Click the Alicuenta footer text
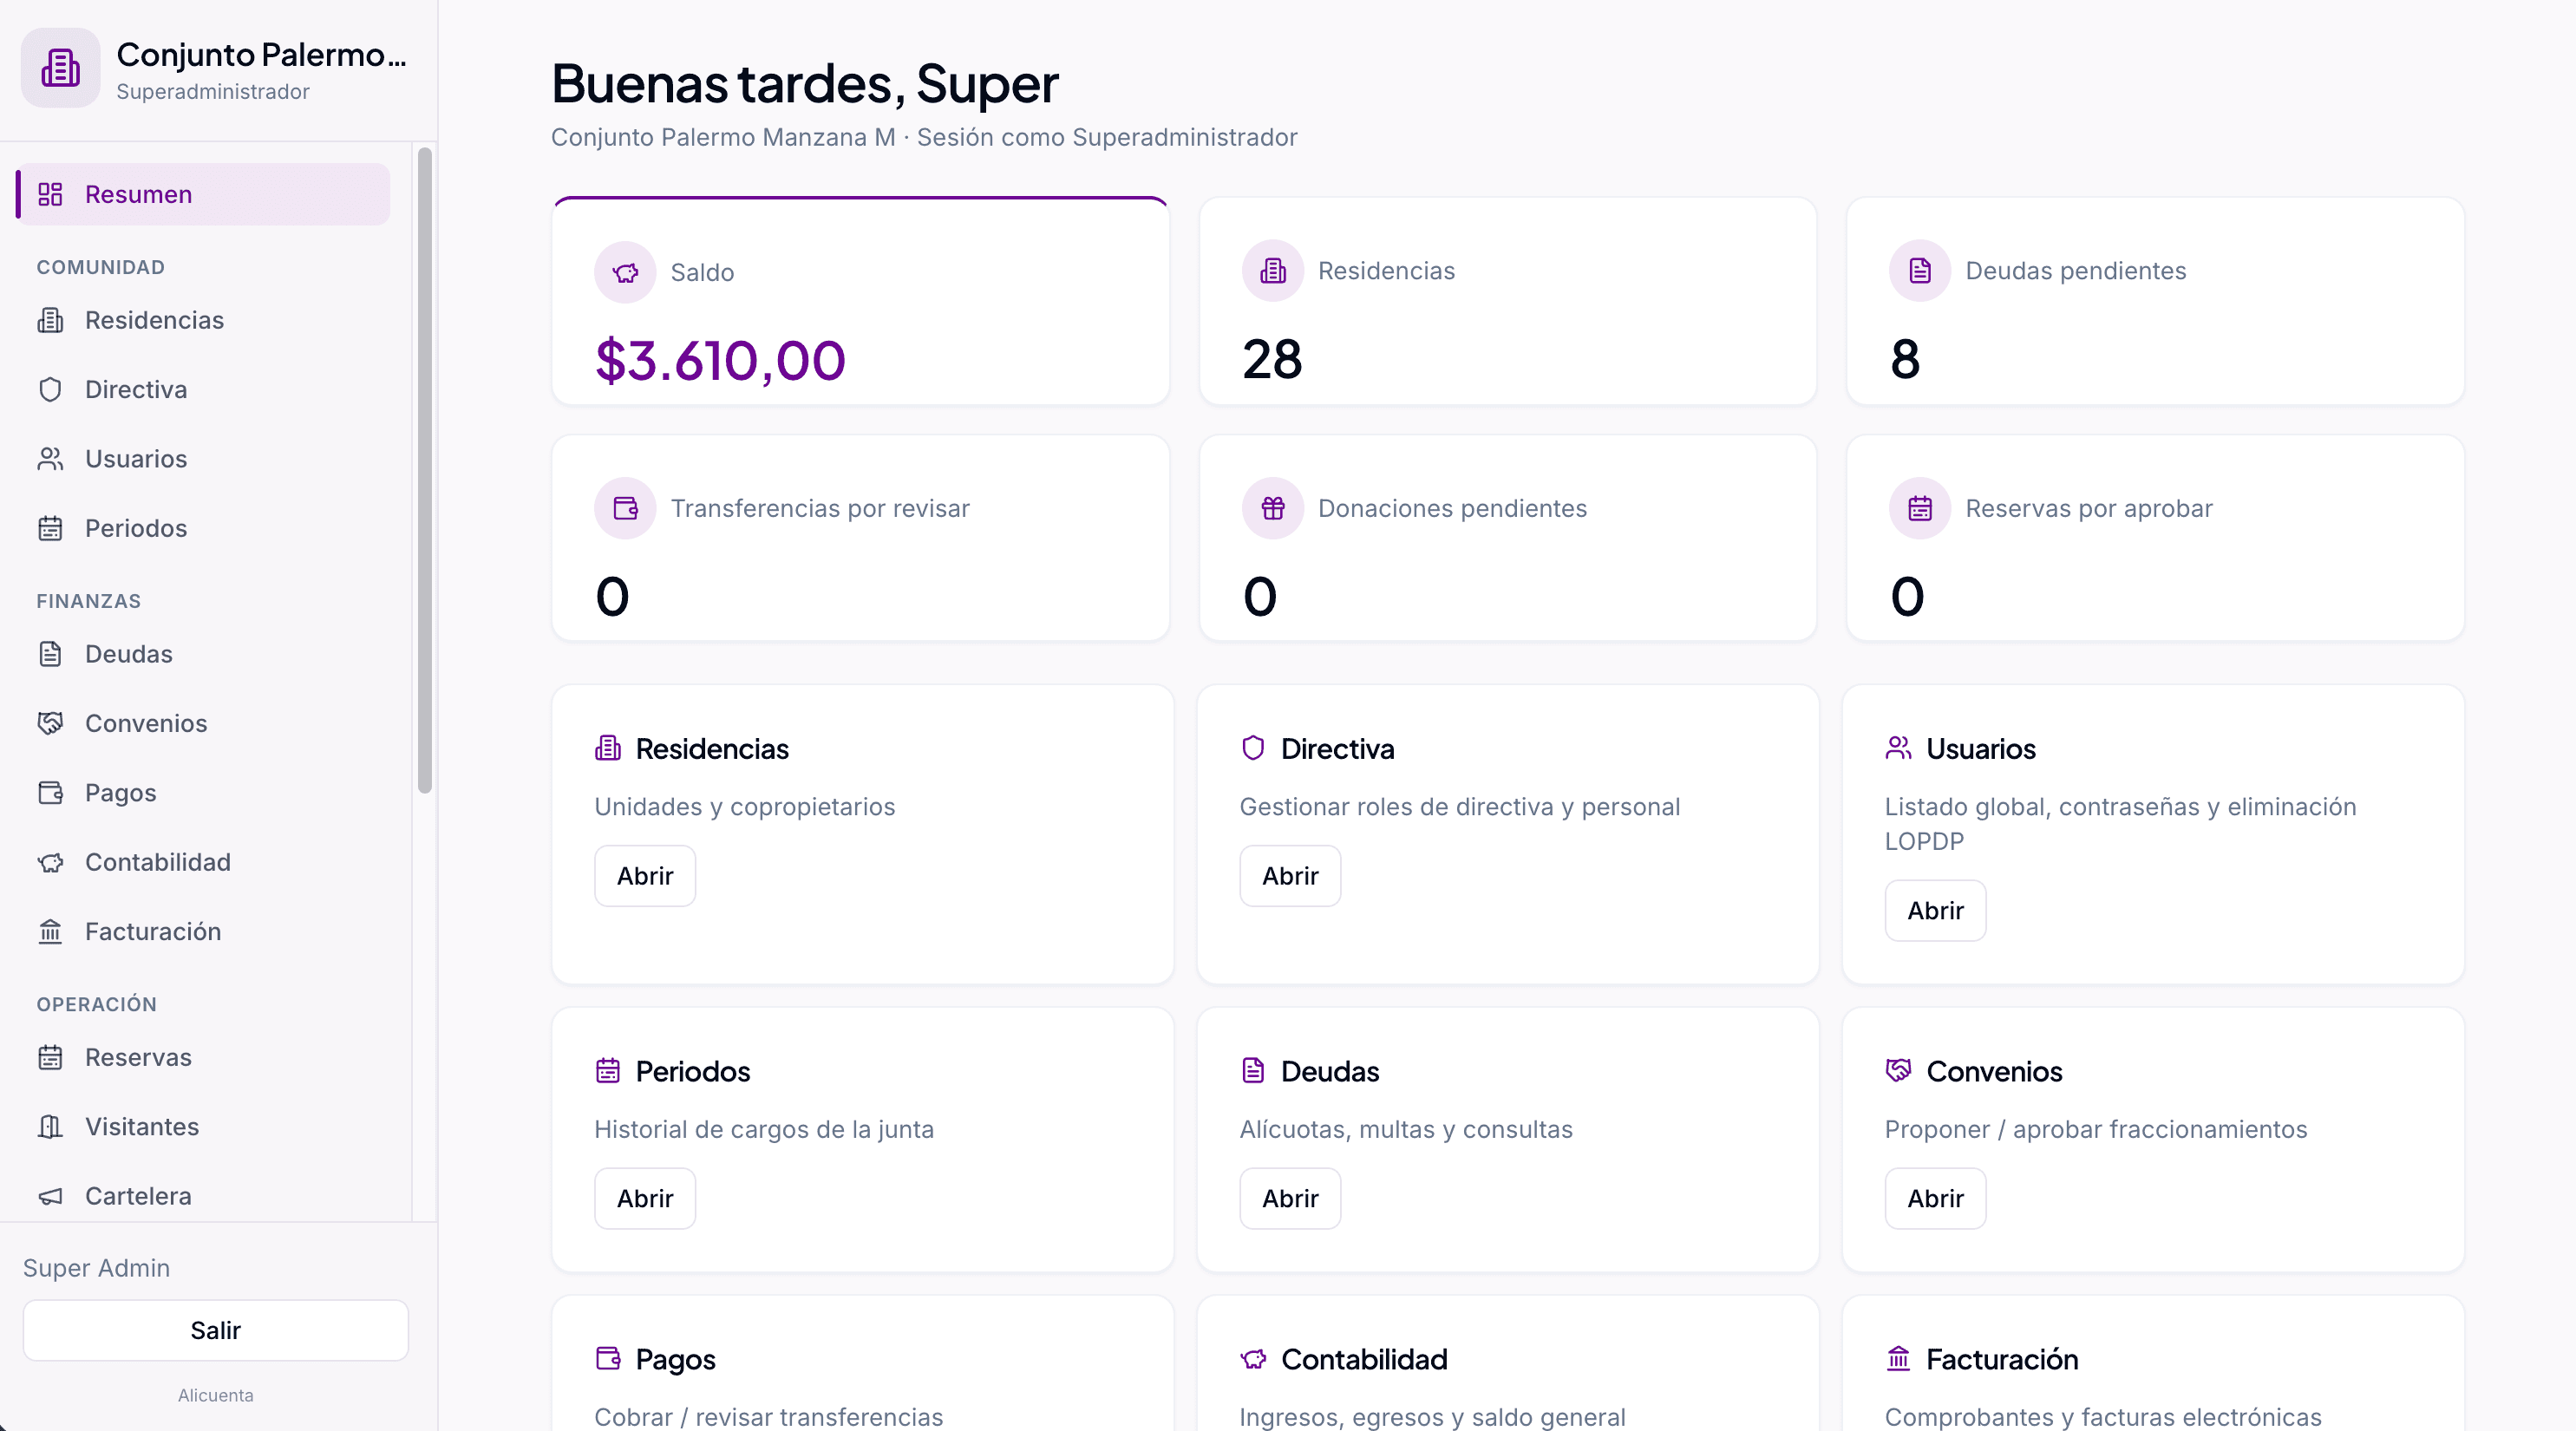The width and height of the screenshot is (2576, 1431). pos(216,1395)
